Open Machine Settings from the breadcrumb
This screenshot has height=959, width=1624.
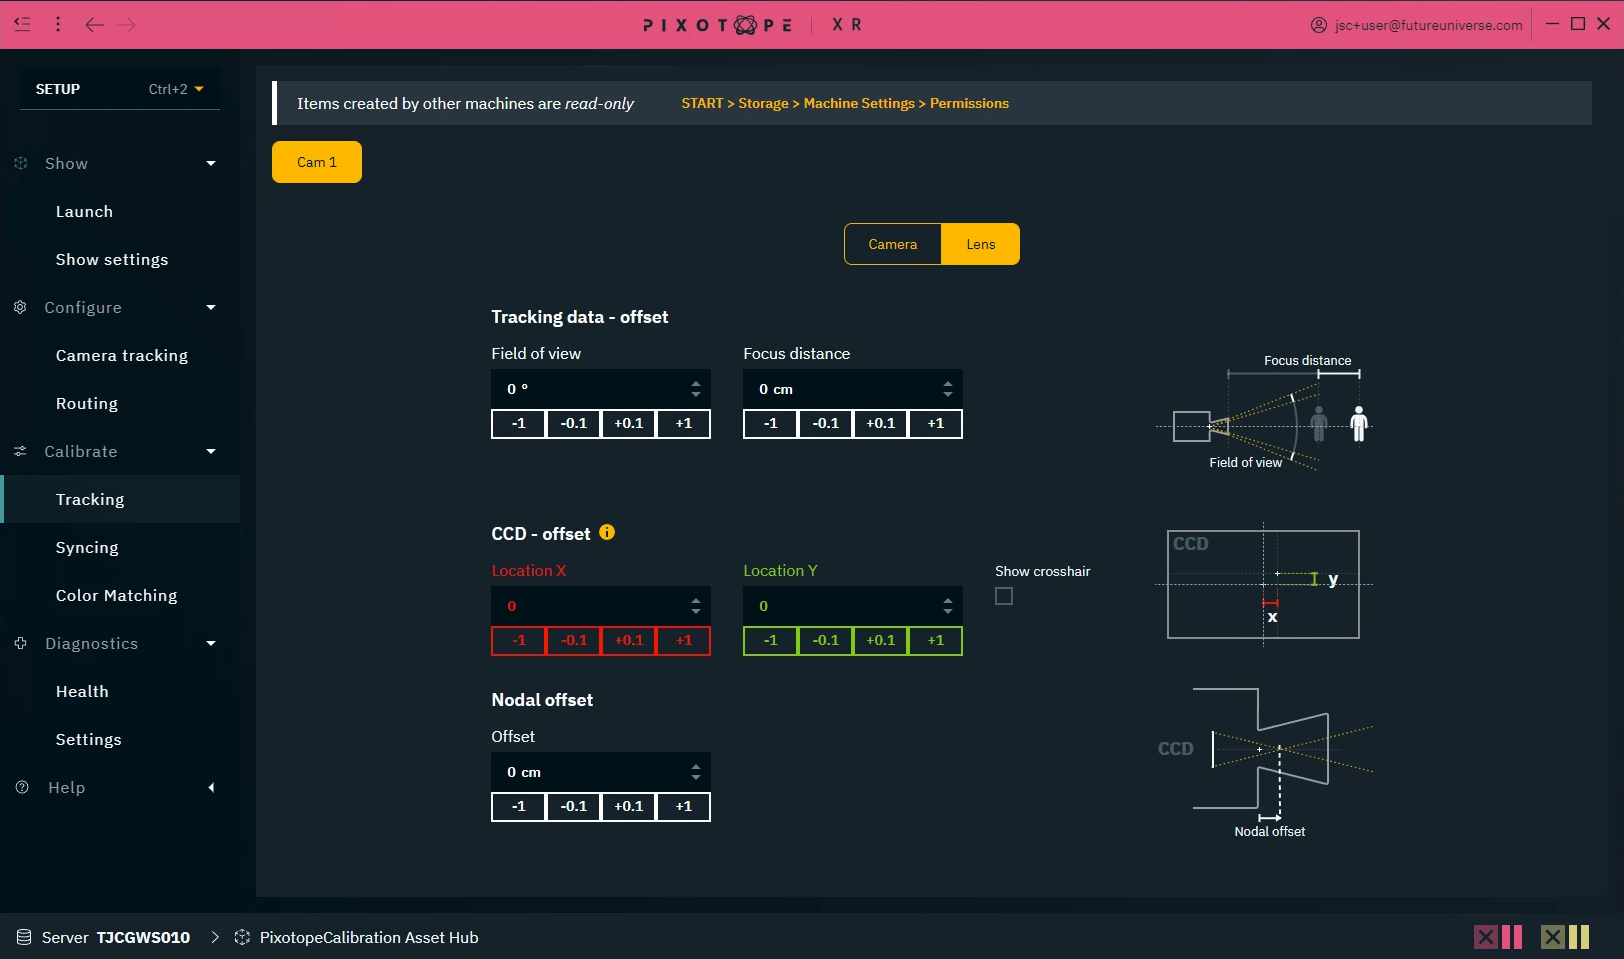click(858, 103)
